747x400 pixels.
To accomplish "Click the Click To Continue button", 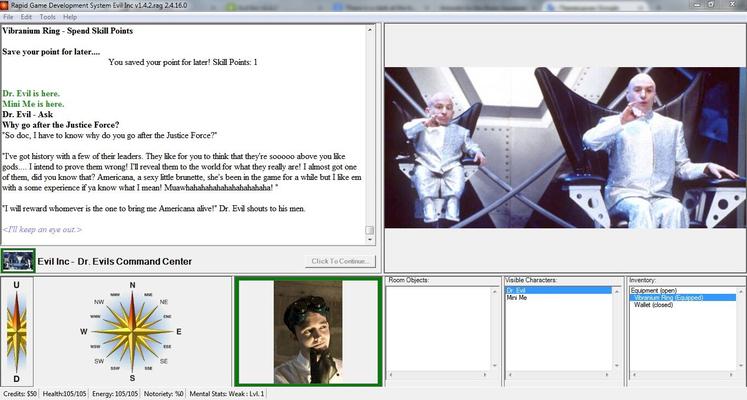I will coord(340,261).
